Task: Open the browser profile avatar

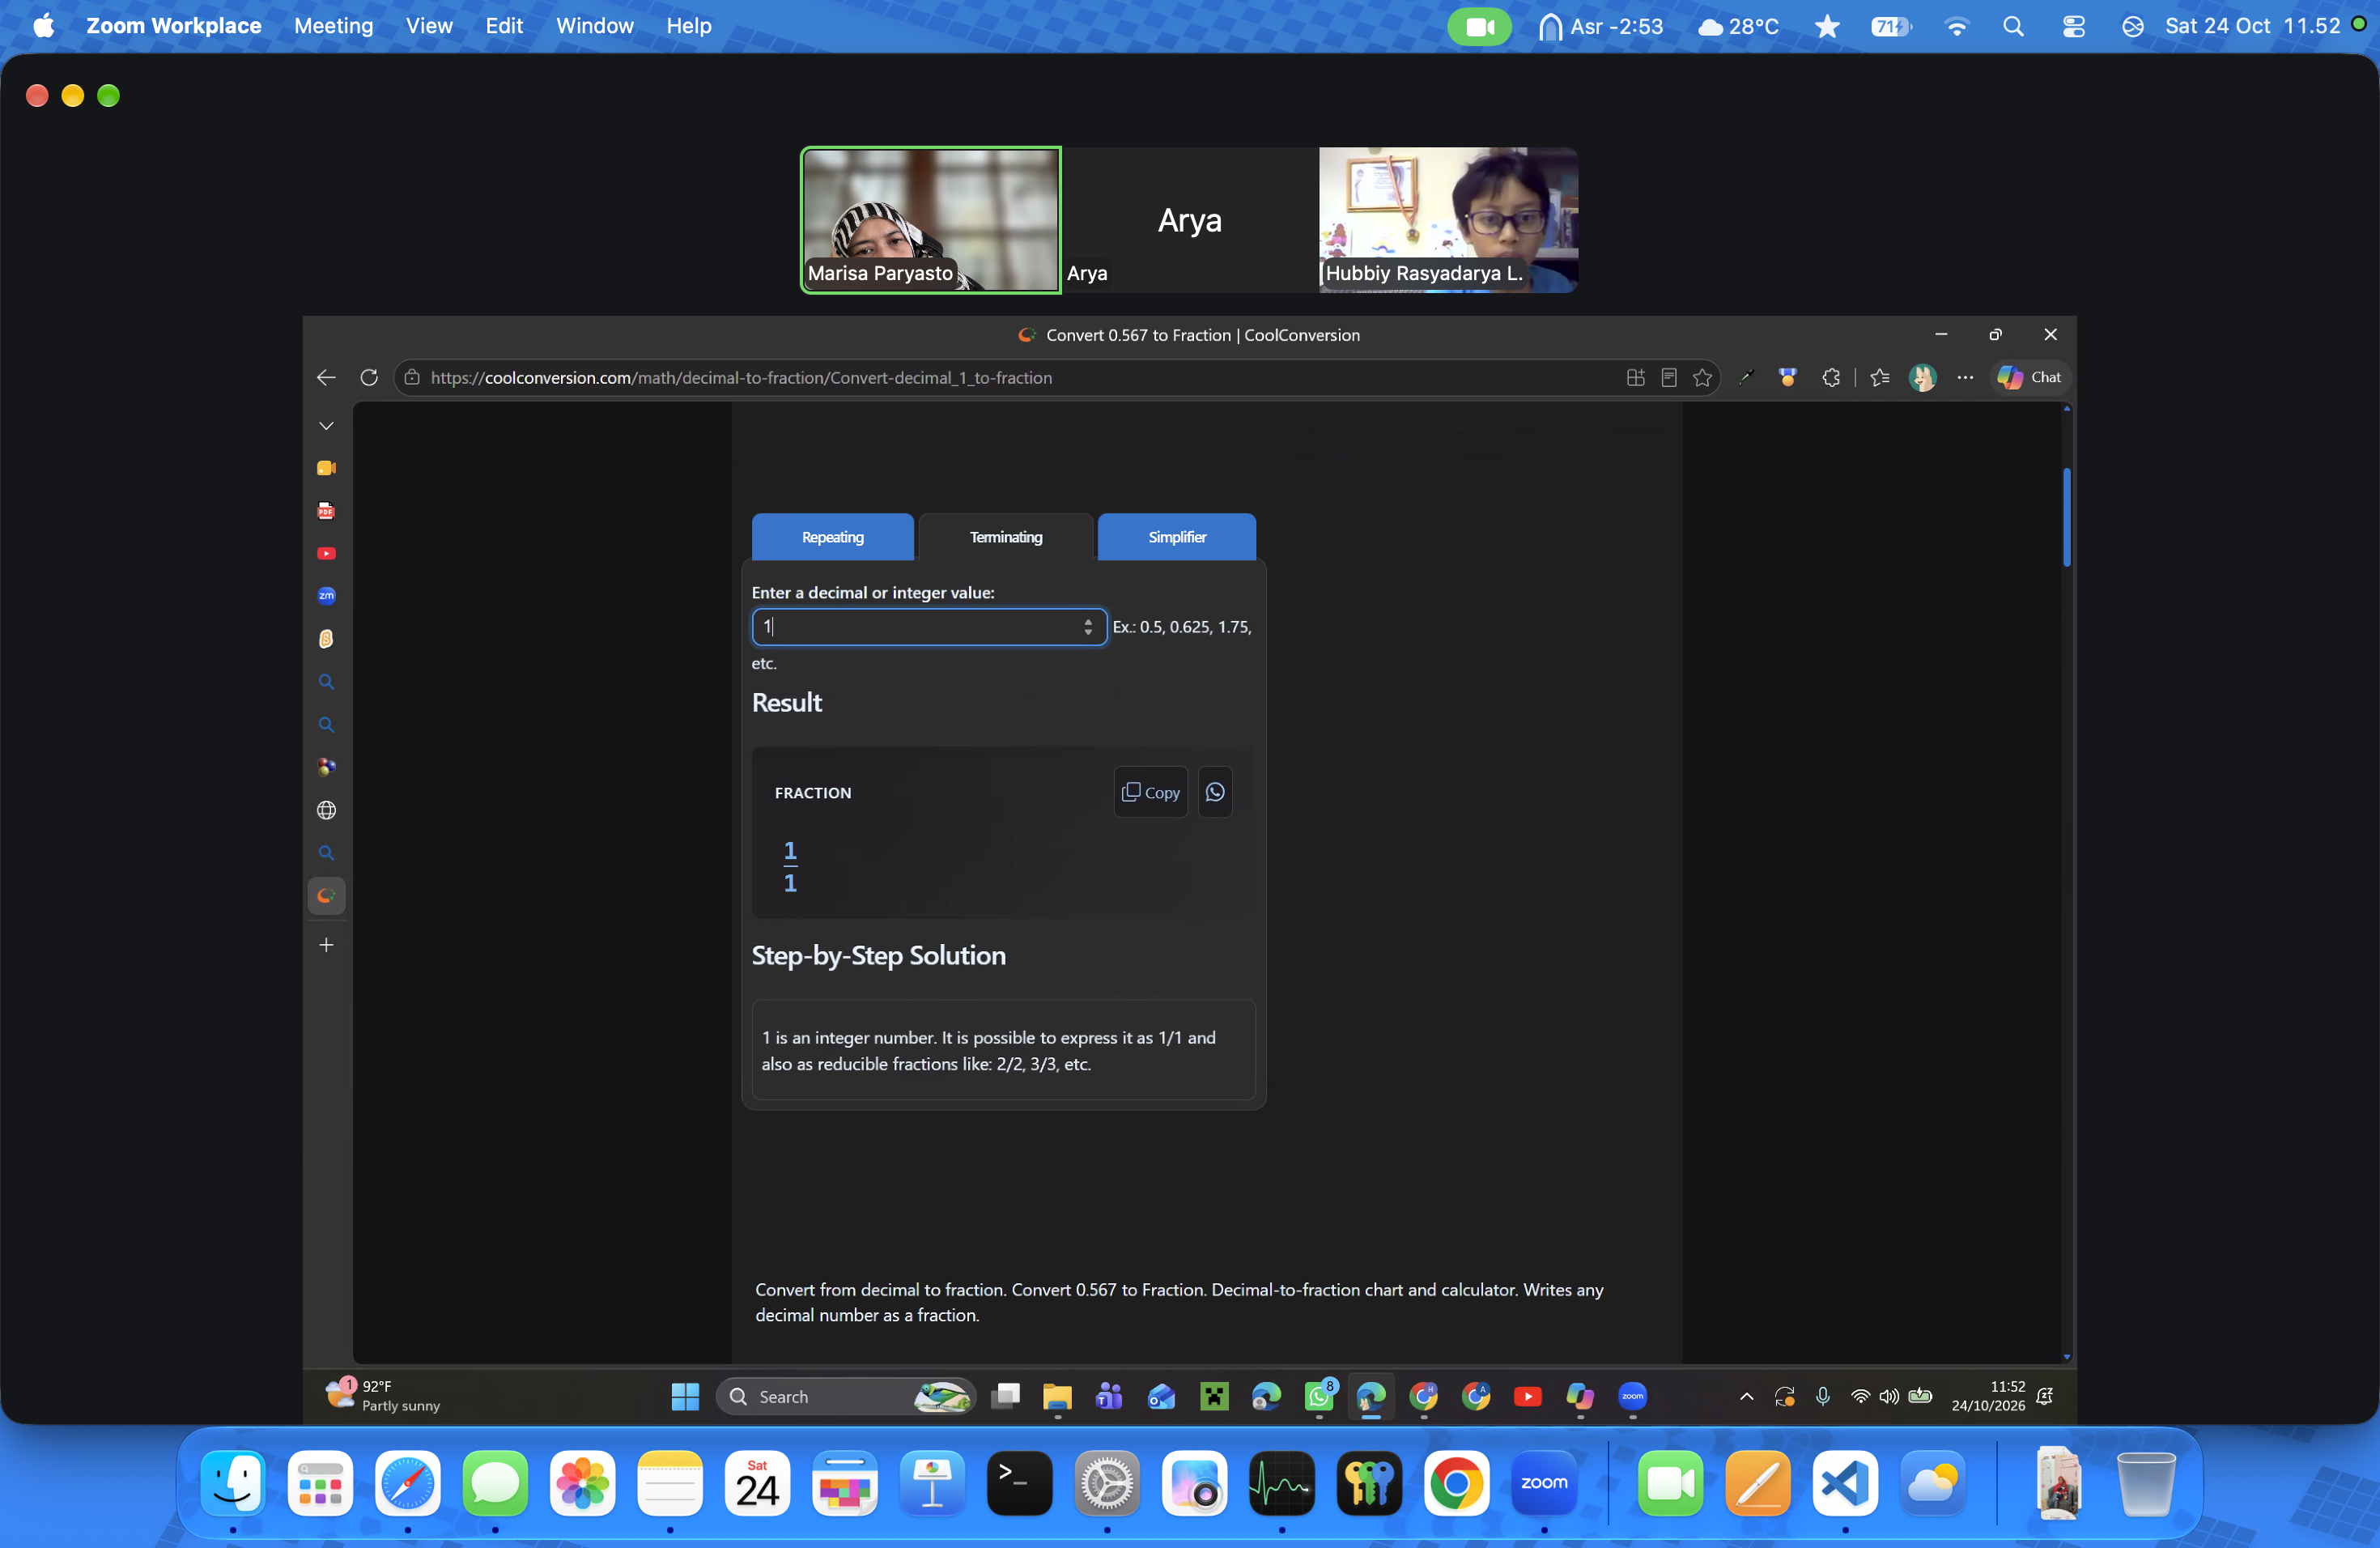Action: 1922,378
